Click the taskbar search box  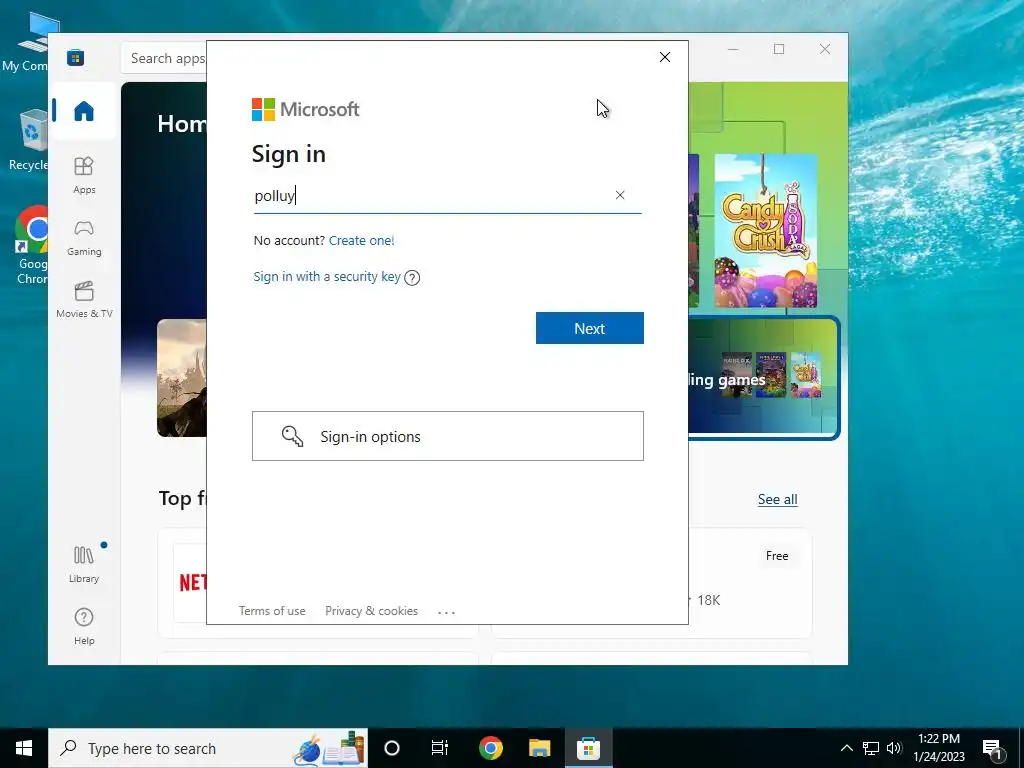208,748
